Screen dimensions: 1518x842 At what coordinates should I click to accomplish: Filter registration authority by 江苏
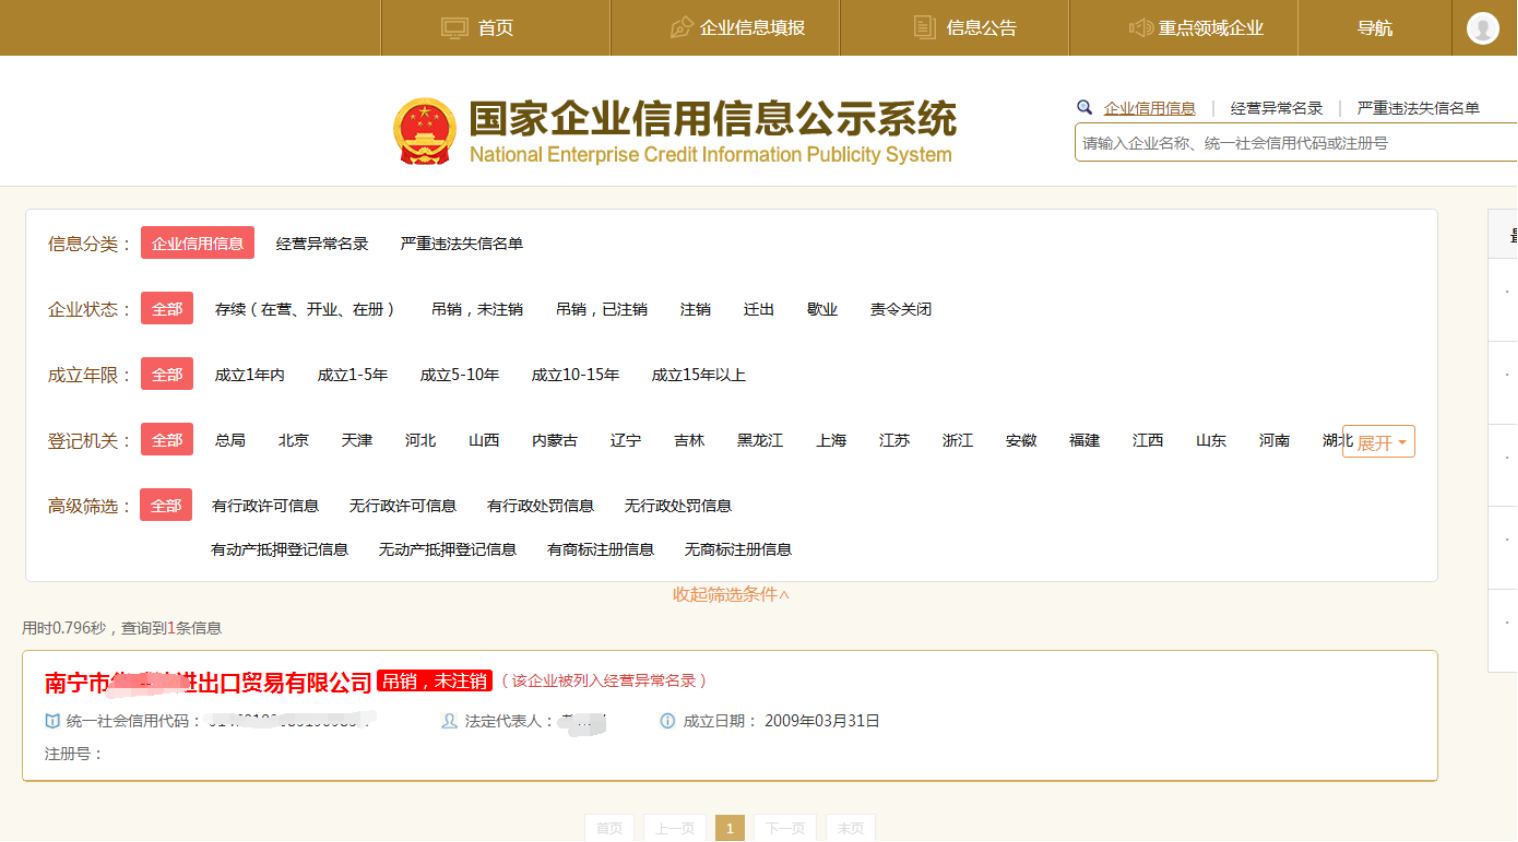pos(894,440)
